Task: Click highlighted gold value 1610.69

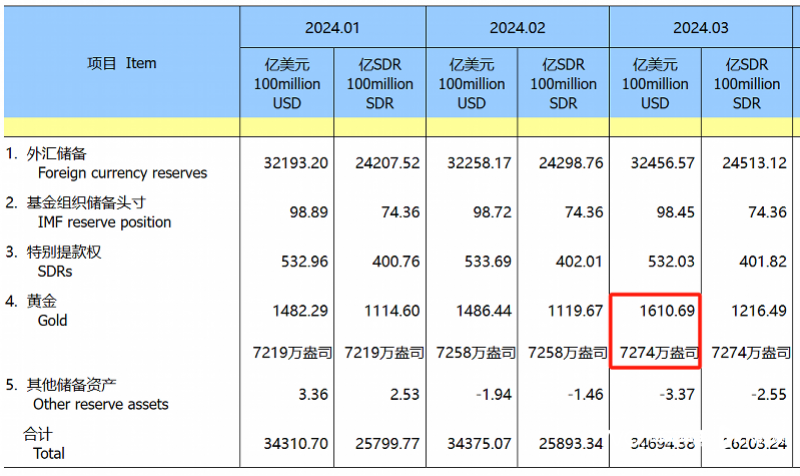Action: click(667, 310)
